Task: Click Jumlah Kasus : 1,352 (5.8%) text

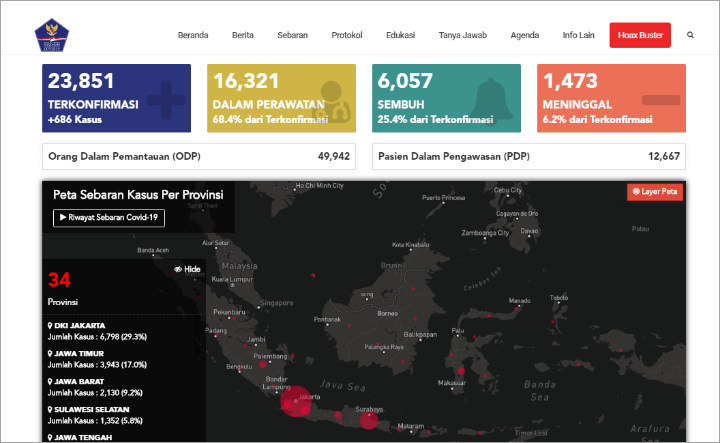Action: (95, 421)
